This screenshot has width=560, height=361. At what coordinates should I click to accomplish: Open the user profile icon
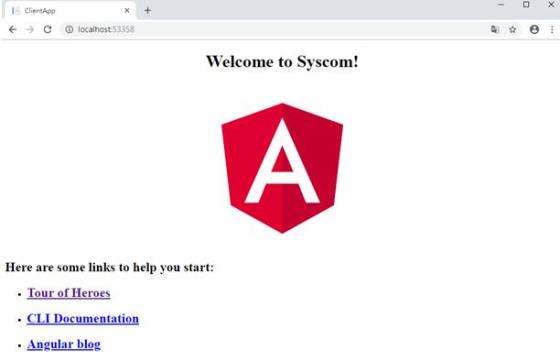534,29
